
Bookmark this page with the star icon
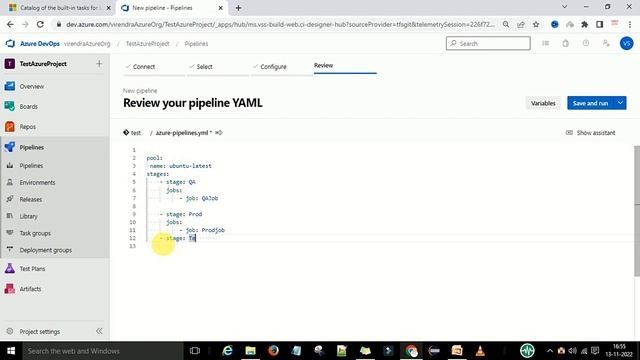pyautogui.click(x=536, y=24)
